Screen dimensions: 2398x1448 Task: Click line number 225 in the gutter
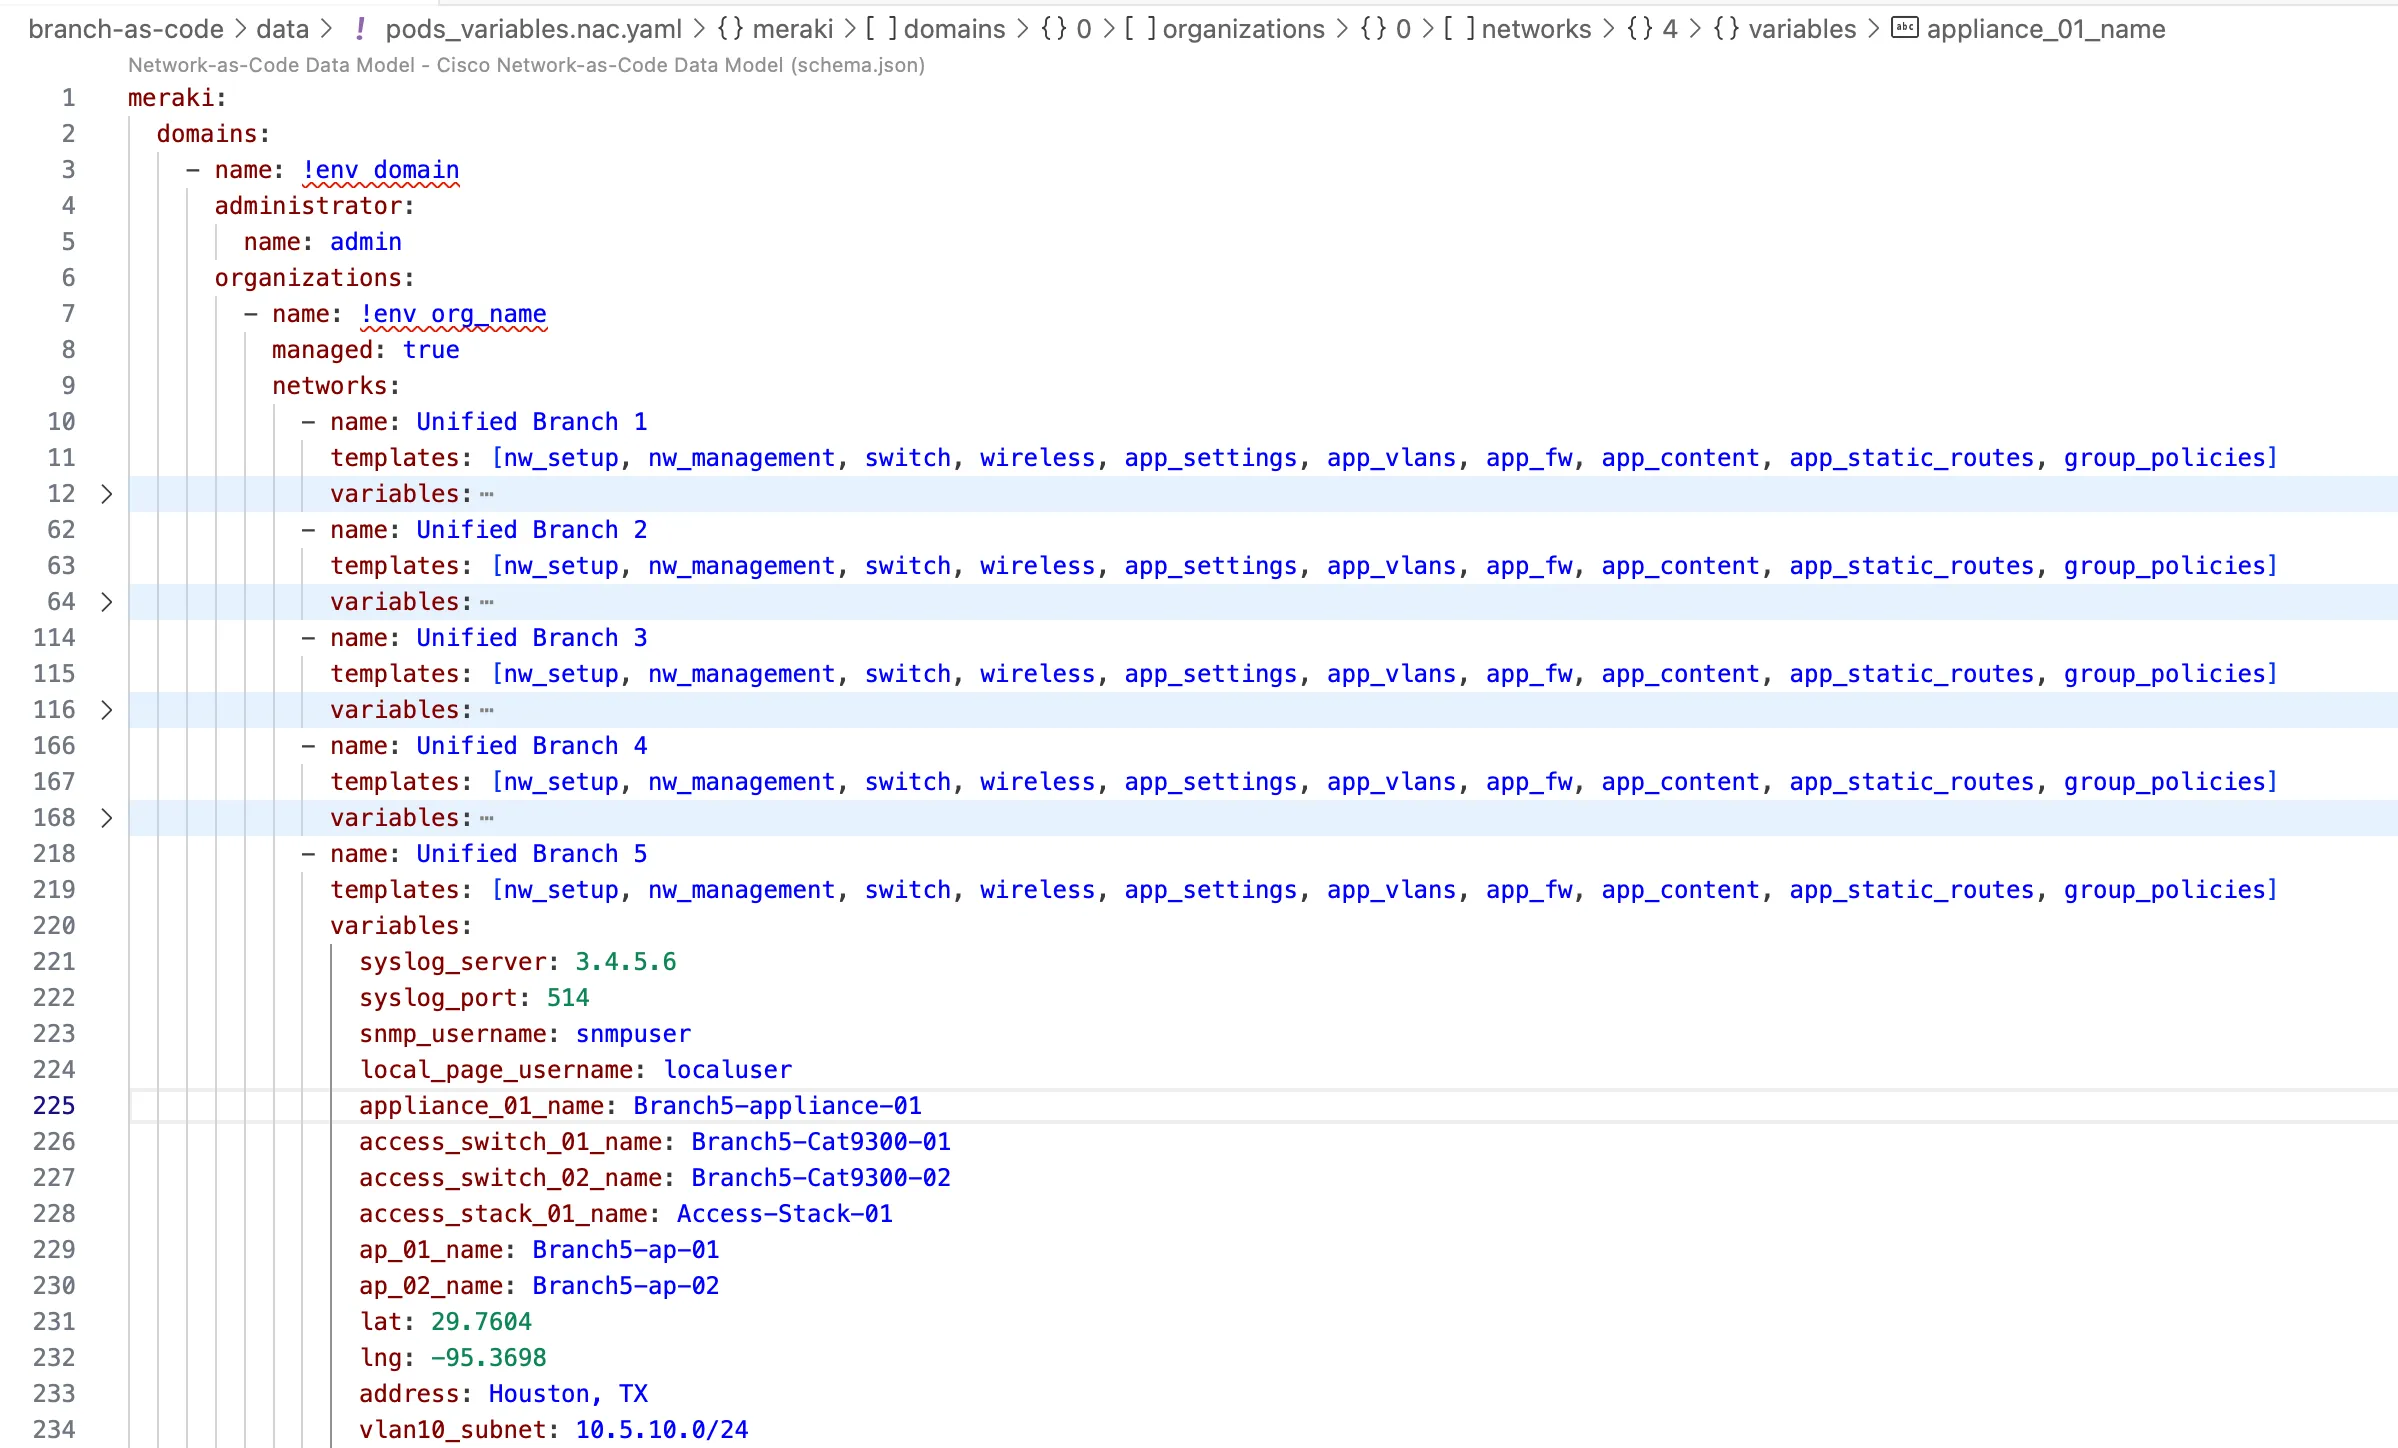pyautogui.click(x=54, y=1106)
